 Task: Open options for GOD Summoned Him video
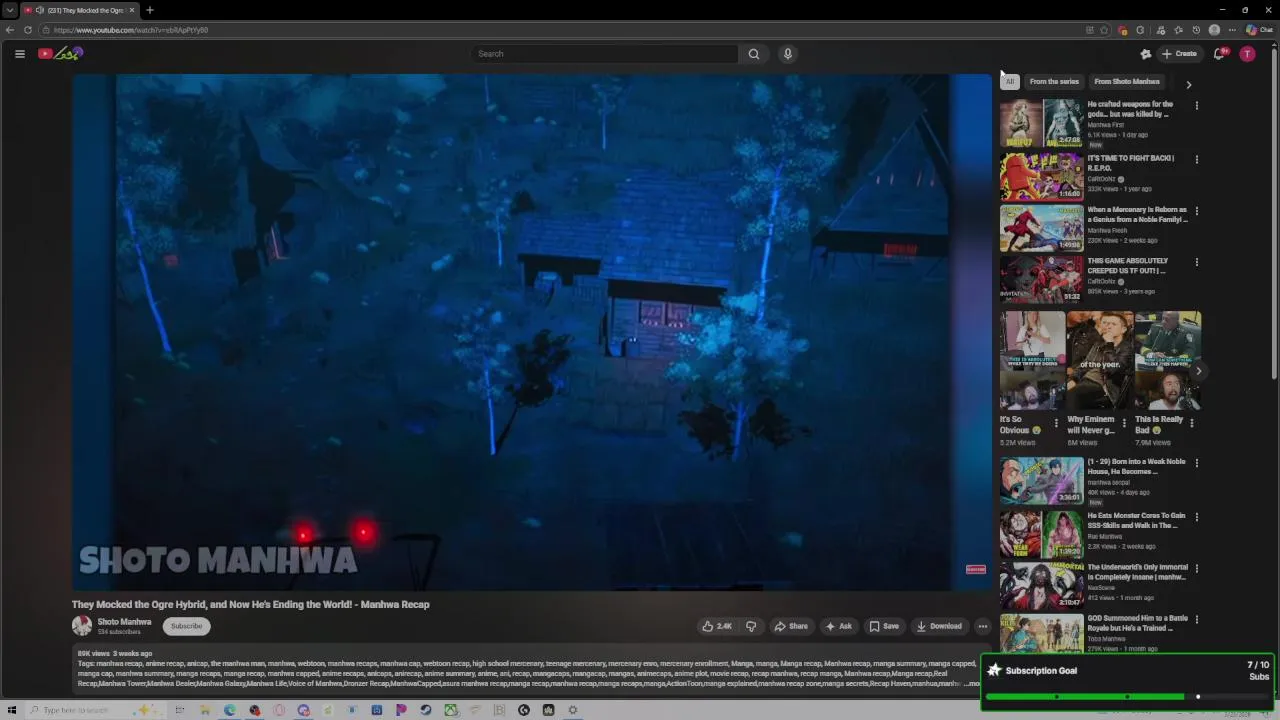pyautogui.click(x=1196, y=619)
